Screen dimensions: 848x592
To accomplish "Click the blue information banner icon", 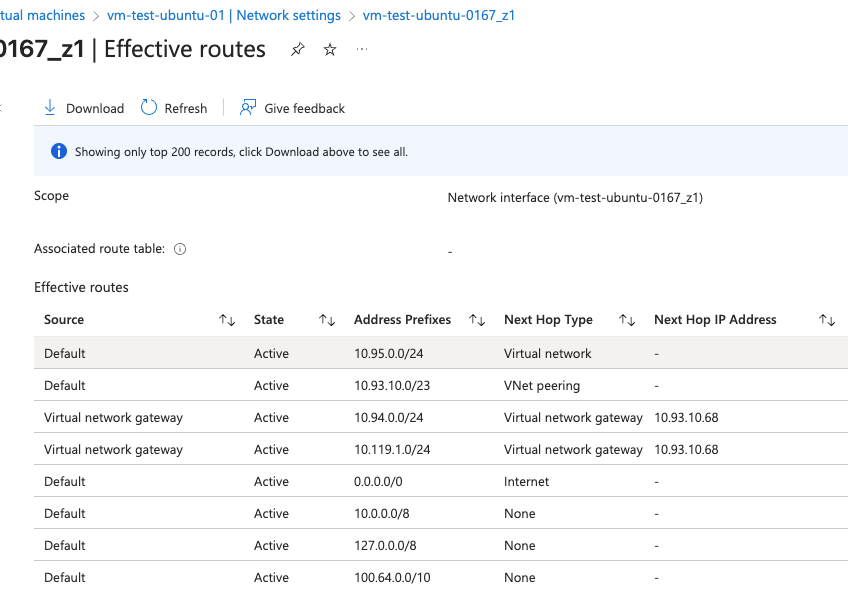I will (x=59, y=151).
